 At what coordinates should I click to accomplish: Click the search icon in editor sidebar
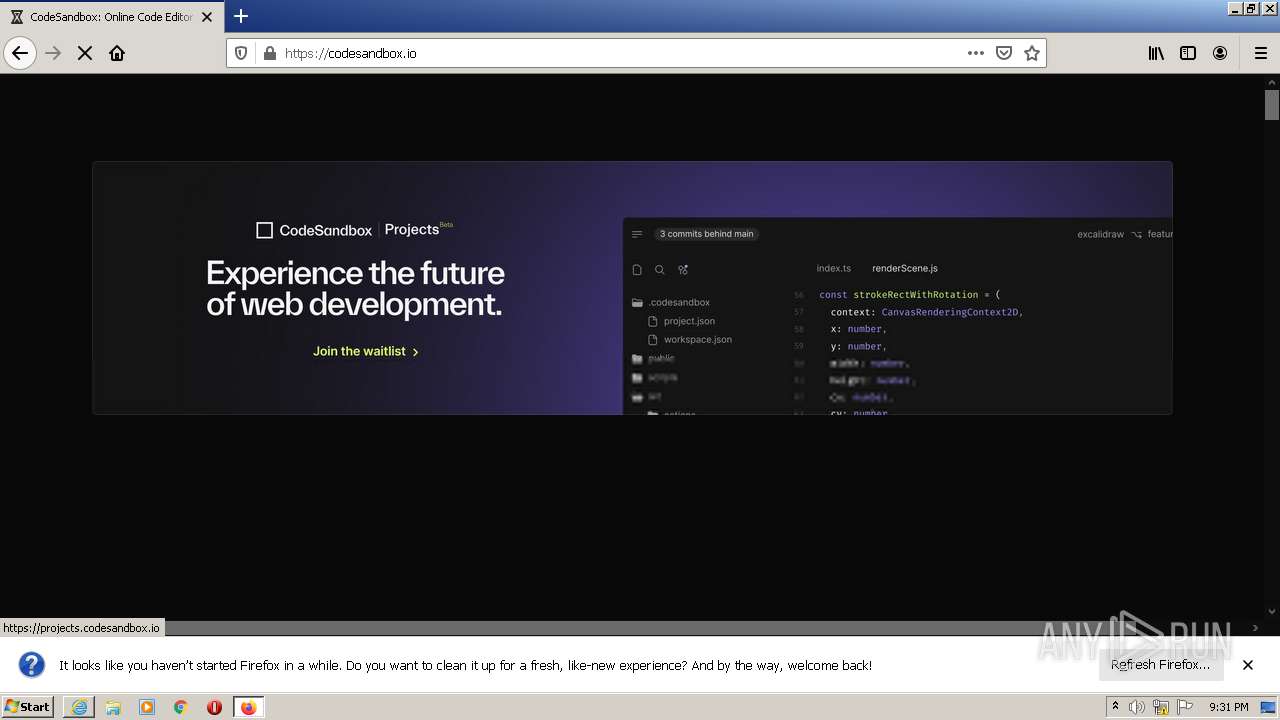coord(660,270)
